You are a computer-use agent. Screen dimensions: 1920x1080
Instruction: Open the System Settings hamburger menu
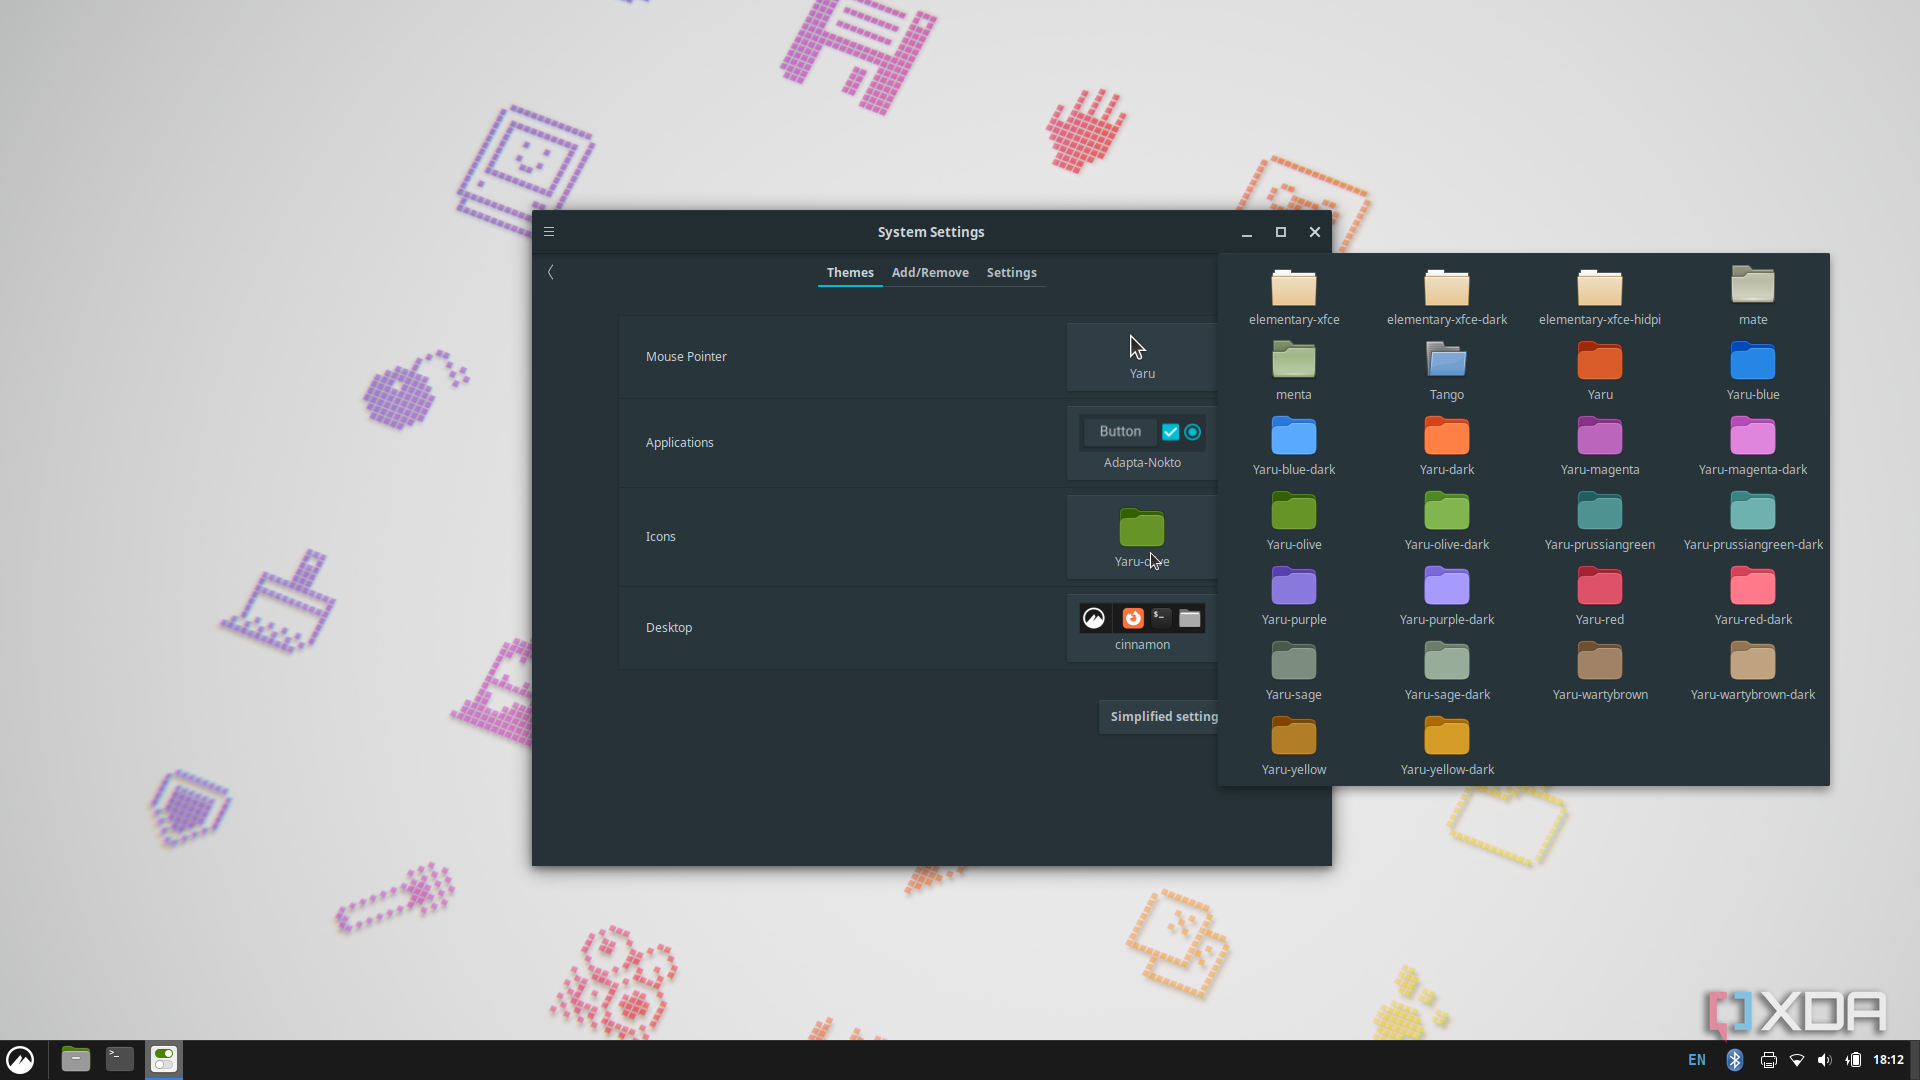549,232
